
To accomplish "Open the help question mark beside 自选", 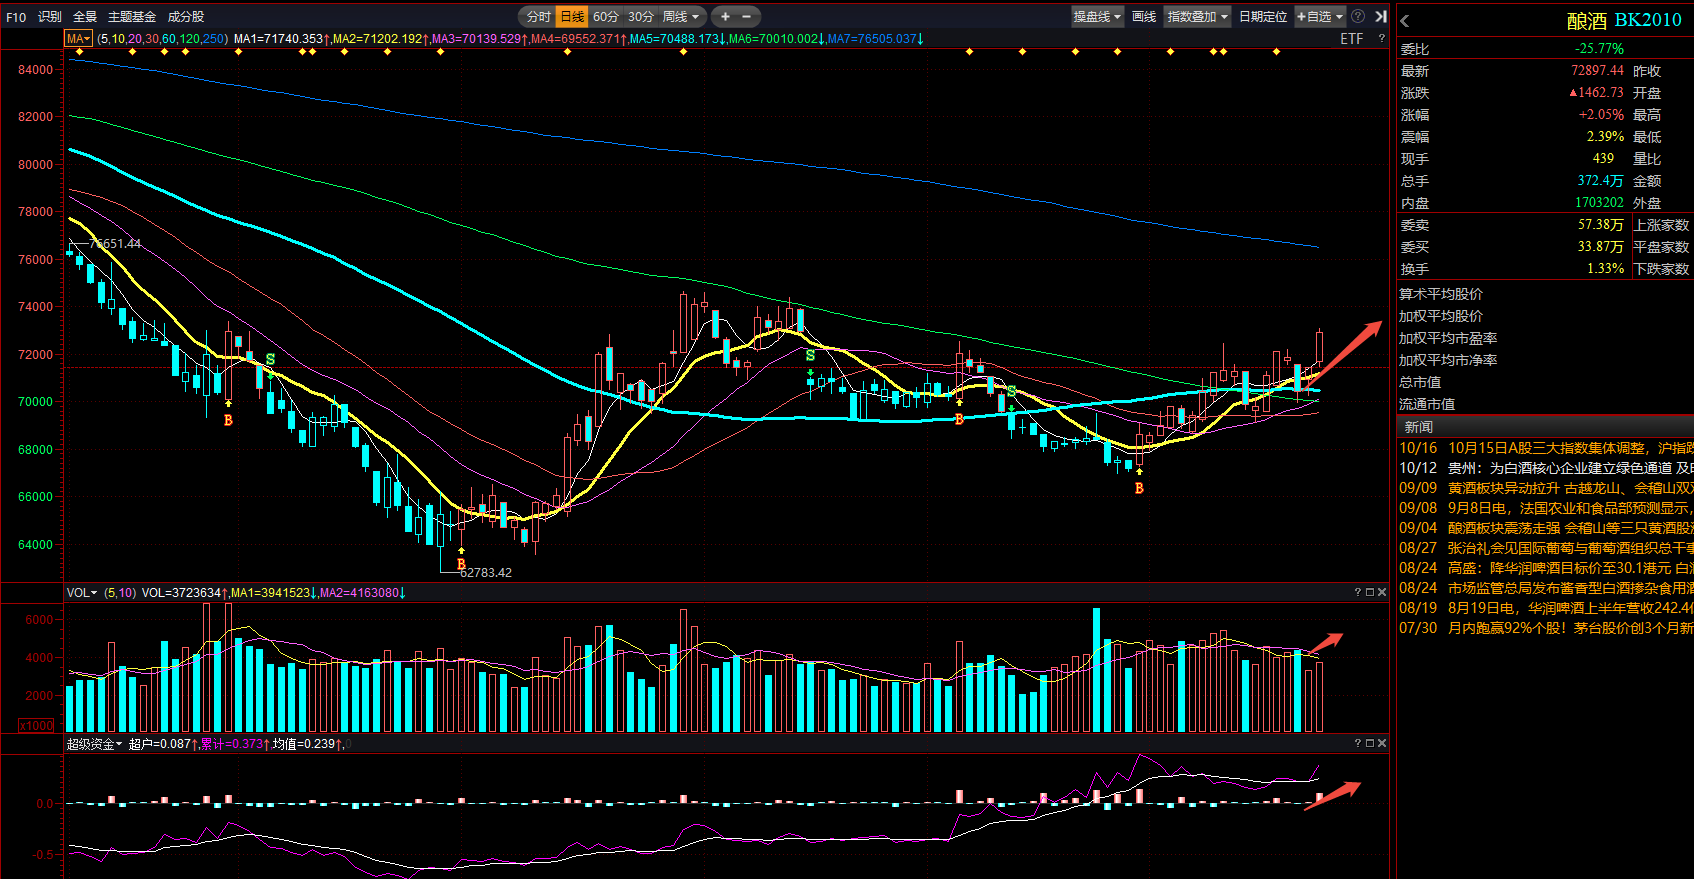I will [1358, 17].
